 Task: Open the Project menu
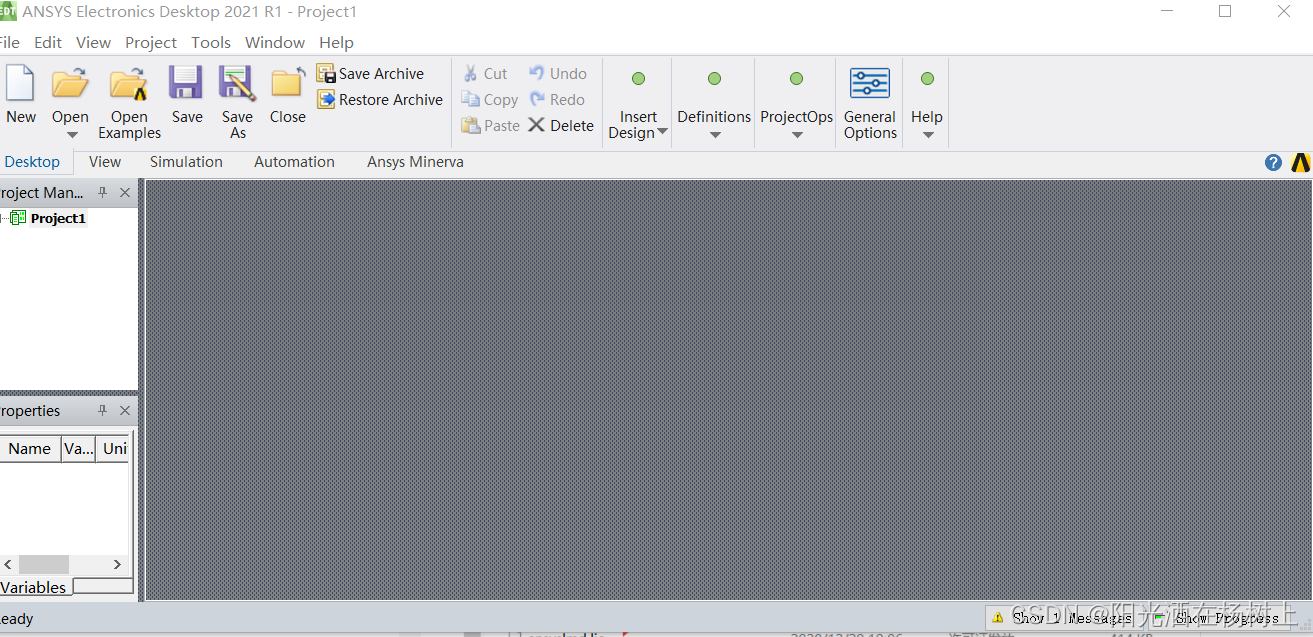151,43
